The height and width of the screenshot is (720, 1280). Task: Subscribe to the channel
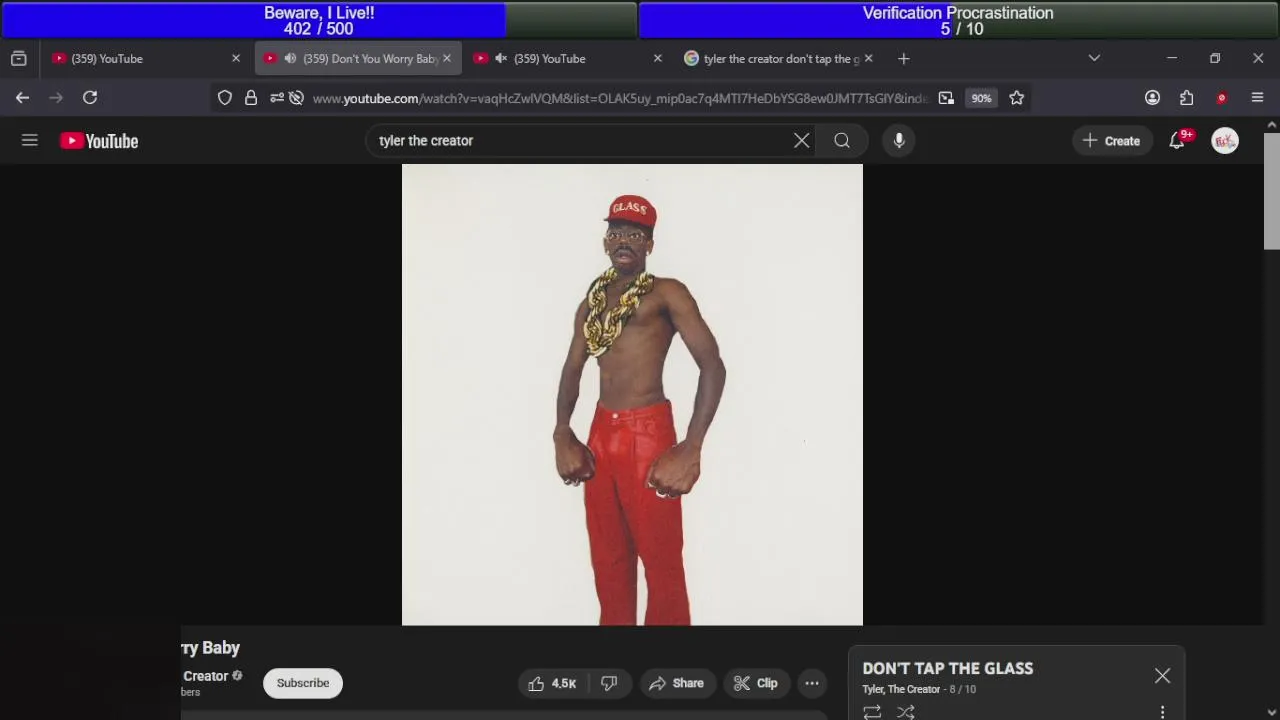click(x=303, y=683)
